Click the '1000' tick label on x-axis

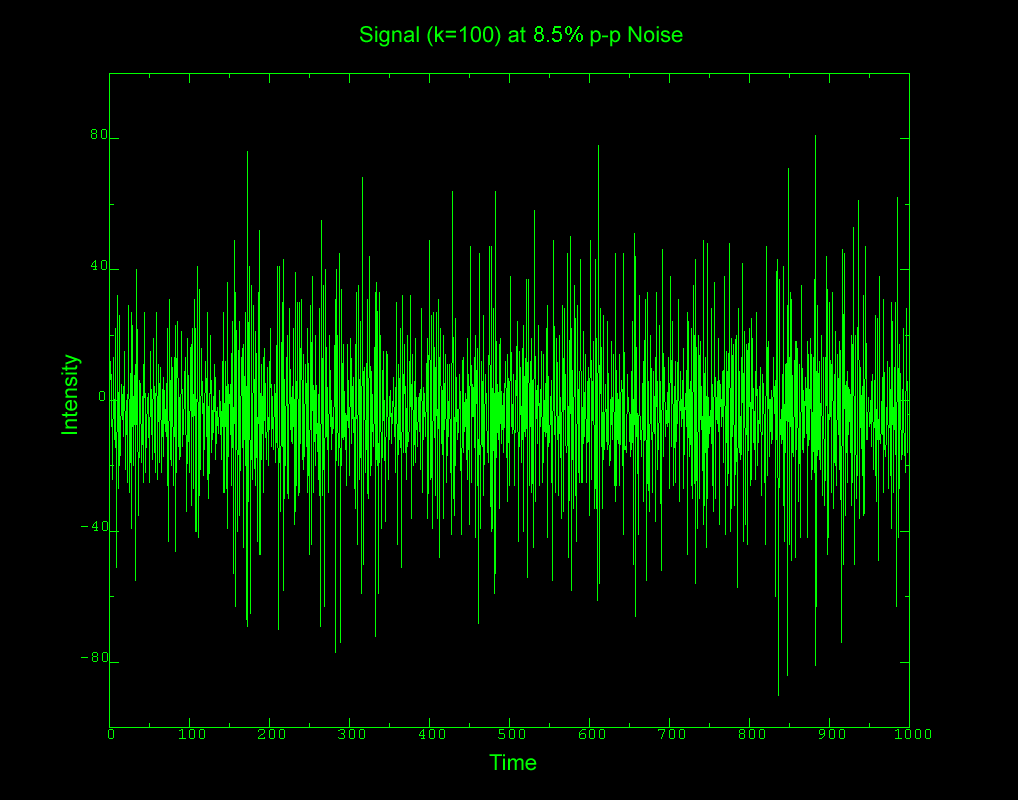pyautogui.click(x=913, y=732)
